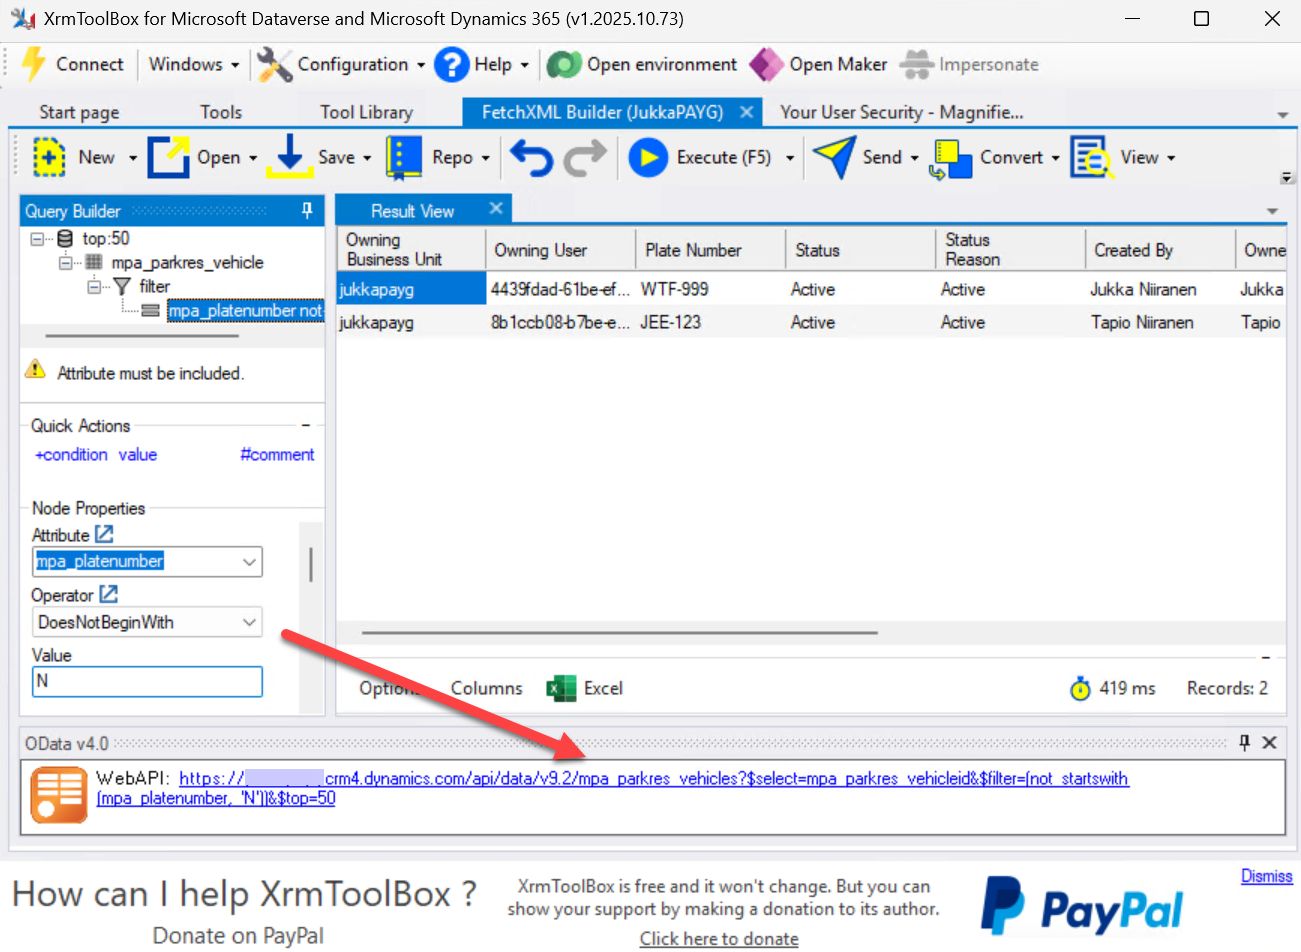
Task: Click the Repo book icon
Action: coord(404,157)
